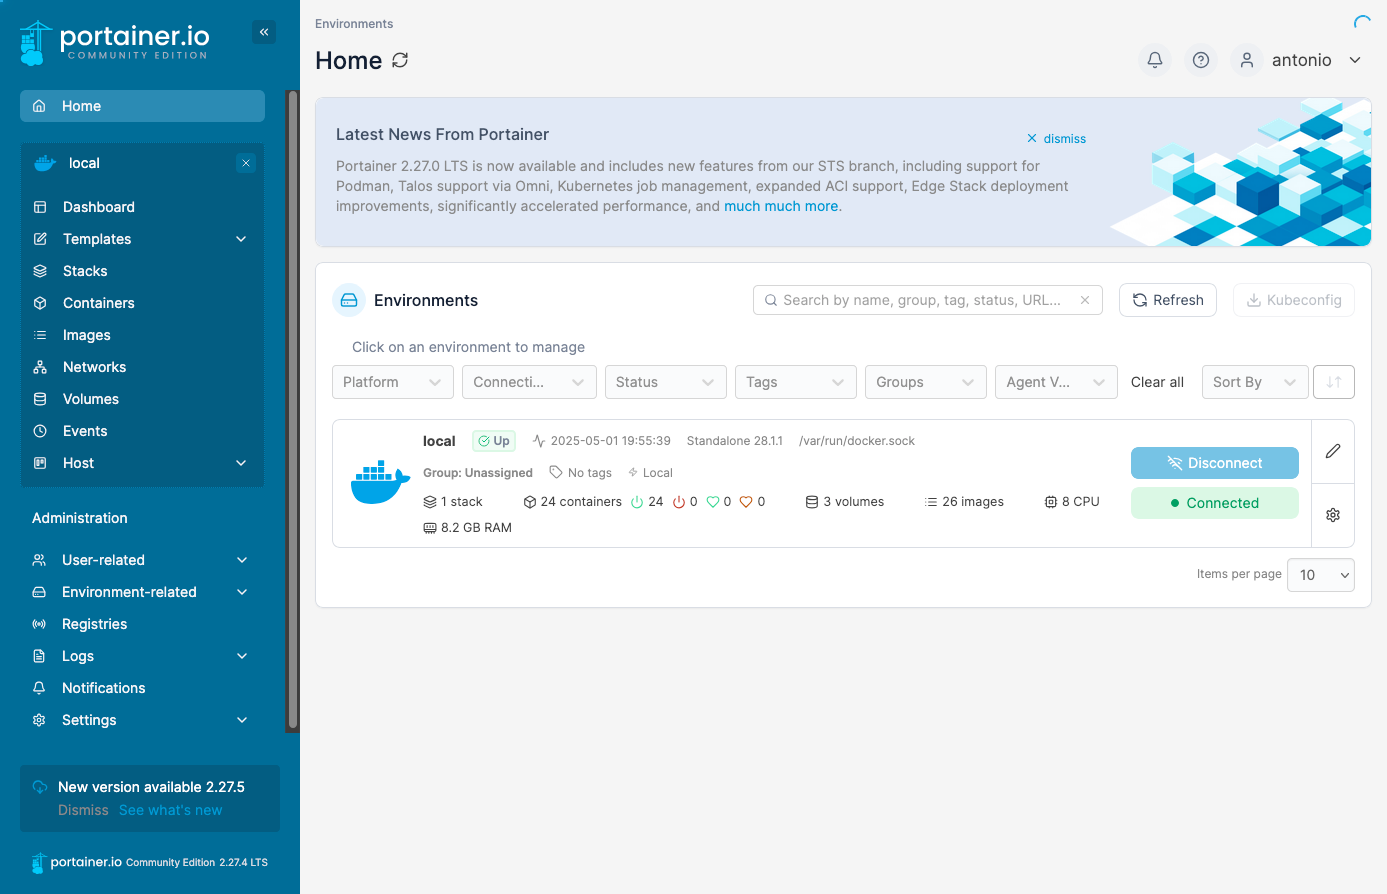This screenshot has width=1387, height=894.
Task: Click the running containers power icon showing 24
Action: point(637,502)
